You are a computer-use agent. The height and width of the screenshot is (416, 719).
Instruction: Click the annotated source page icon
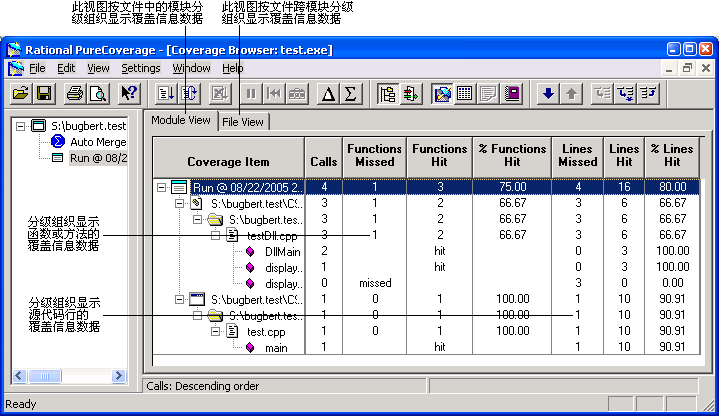(488, 94)
